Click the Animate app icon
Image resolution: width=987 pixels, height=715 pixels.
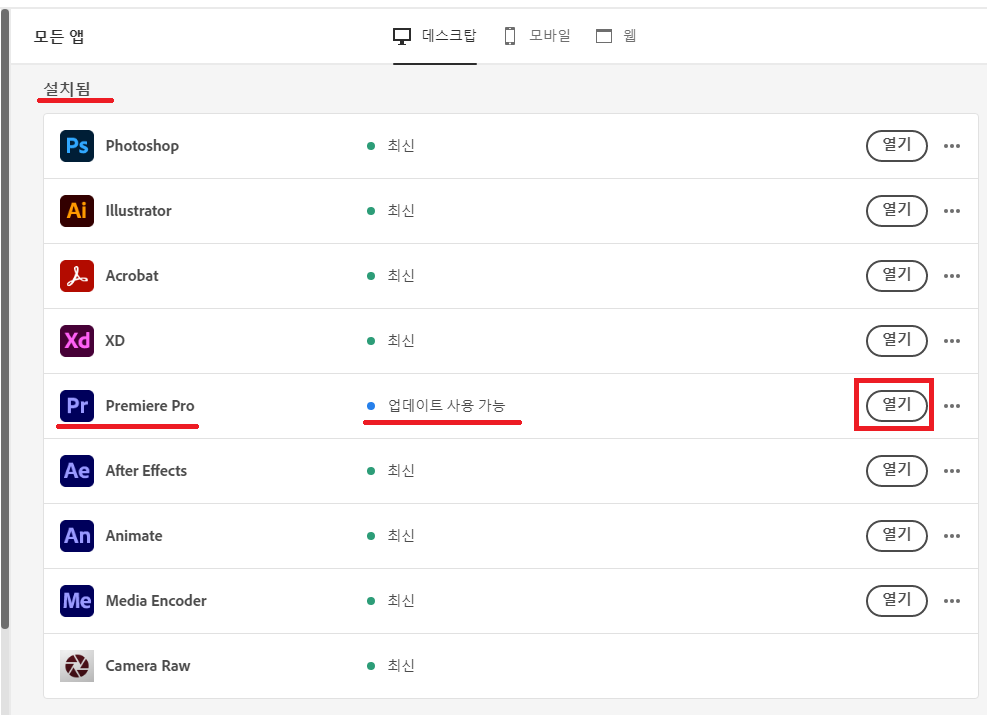(77, 536)
